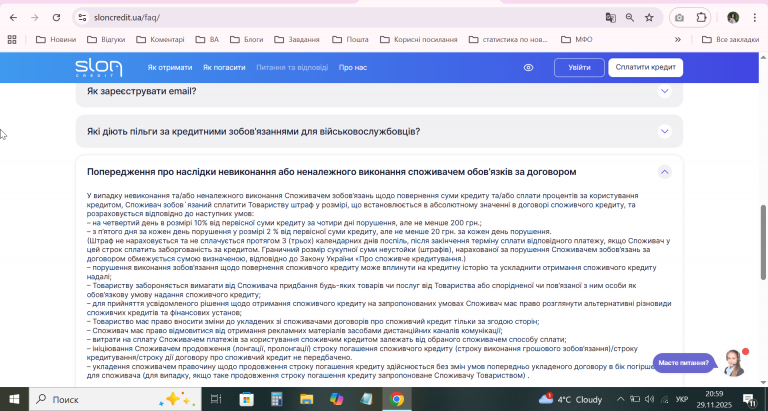768x411 pixels.
Task: Open the статистика по нов... bookmarks folder
Action: pyautogui.click(x=508, y=40)
